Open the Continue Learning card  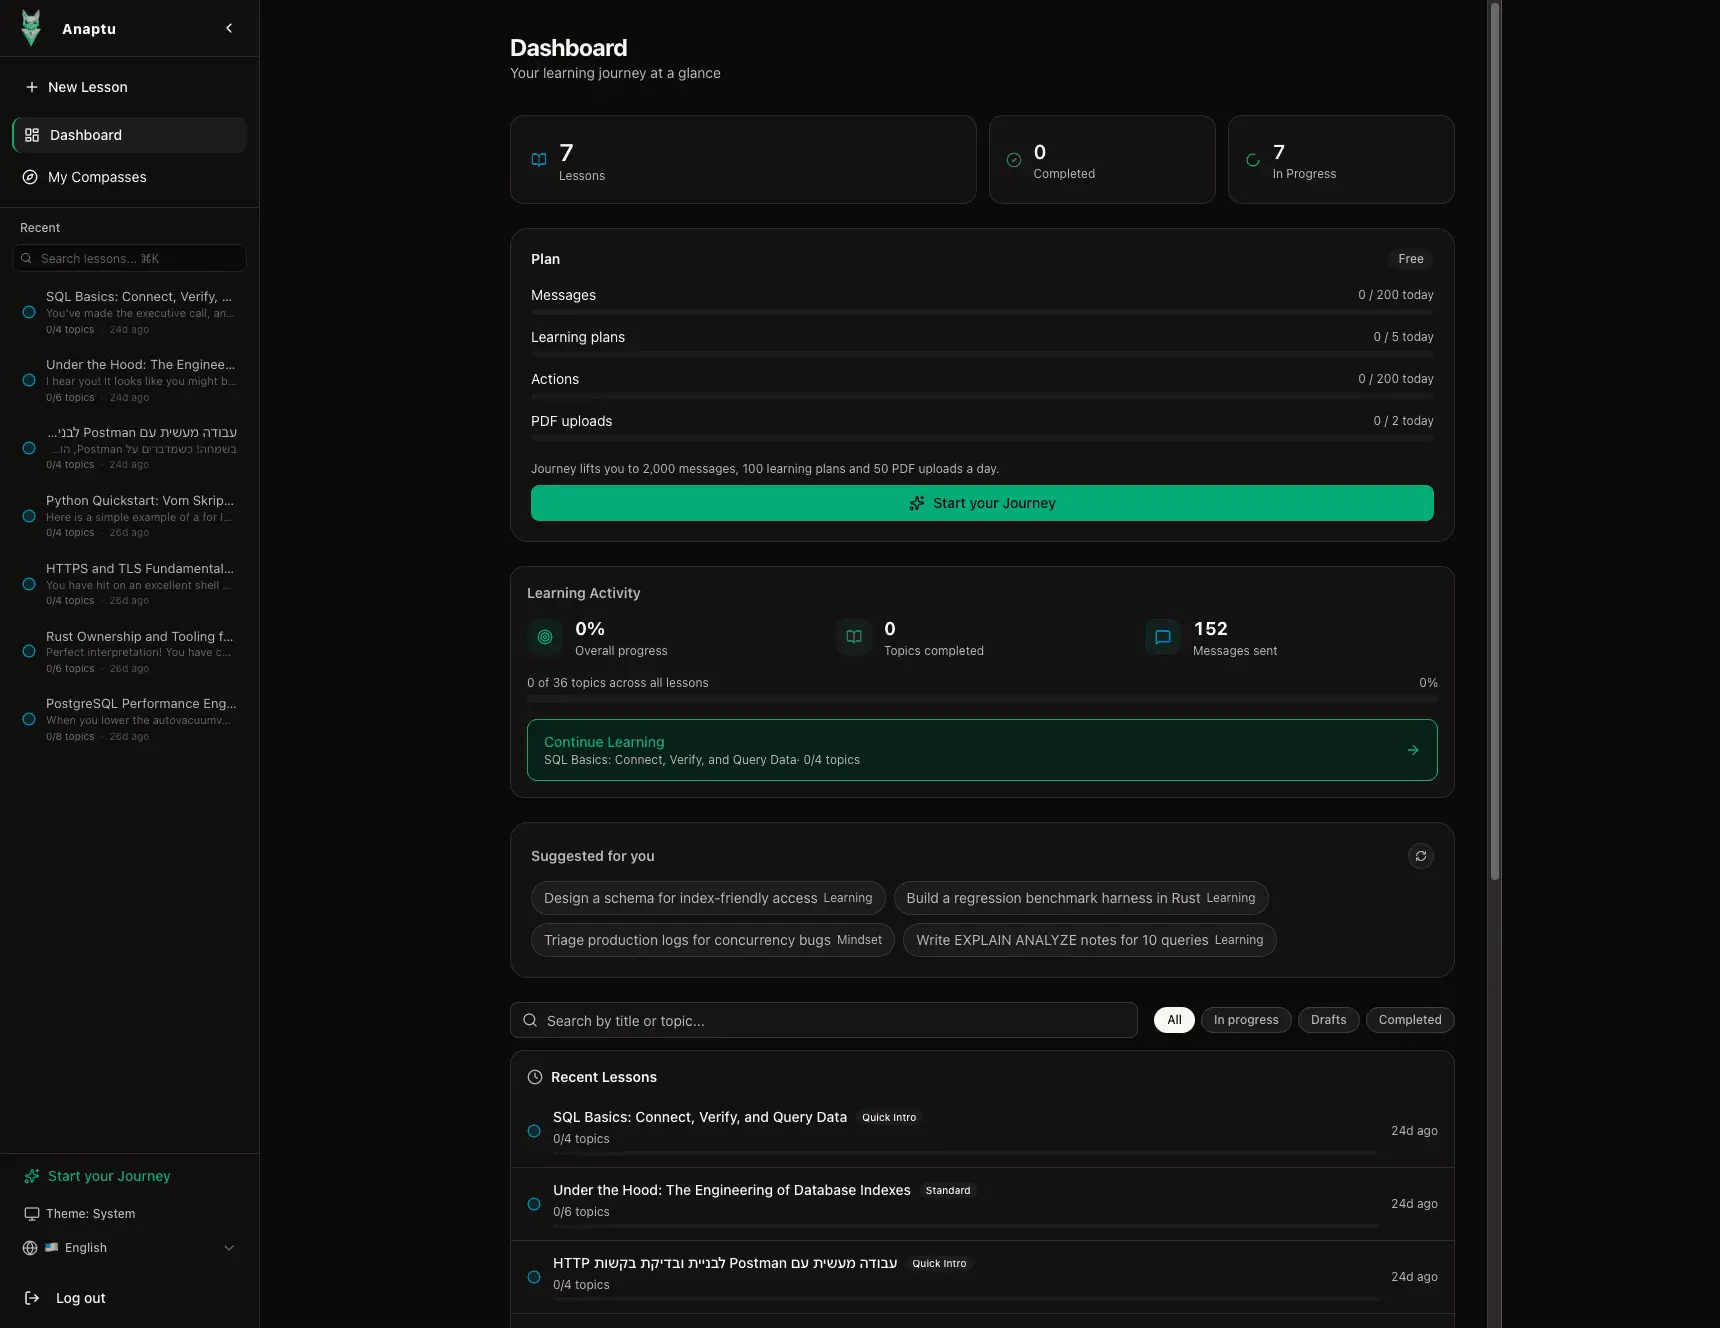(x=982, y=750)
